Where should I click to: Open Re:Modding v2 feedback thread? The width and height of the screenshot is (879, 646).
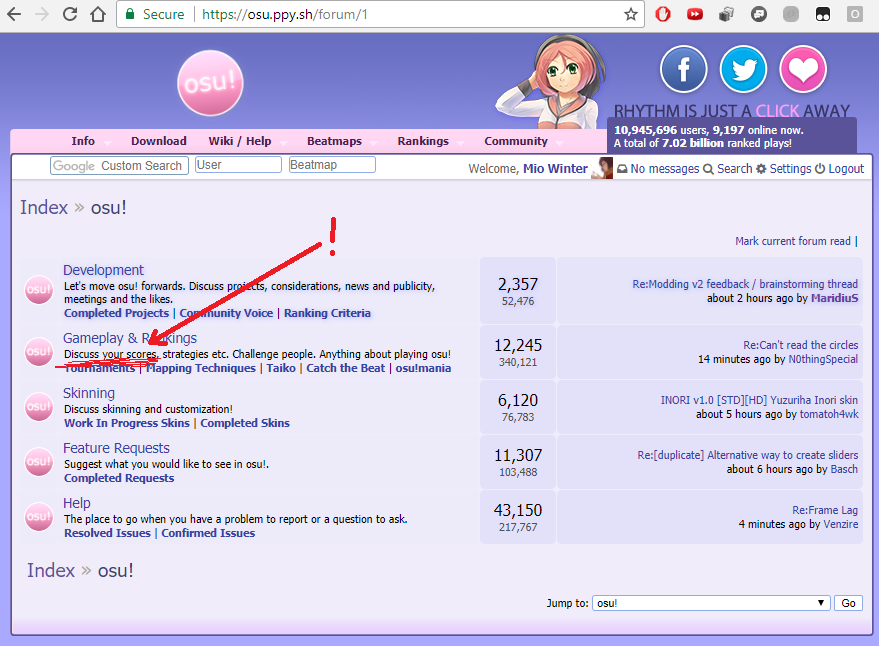point(745,284)
